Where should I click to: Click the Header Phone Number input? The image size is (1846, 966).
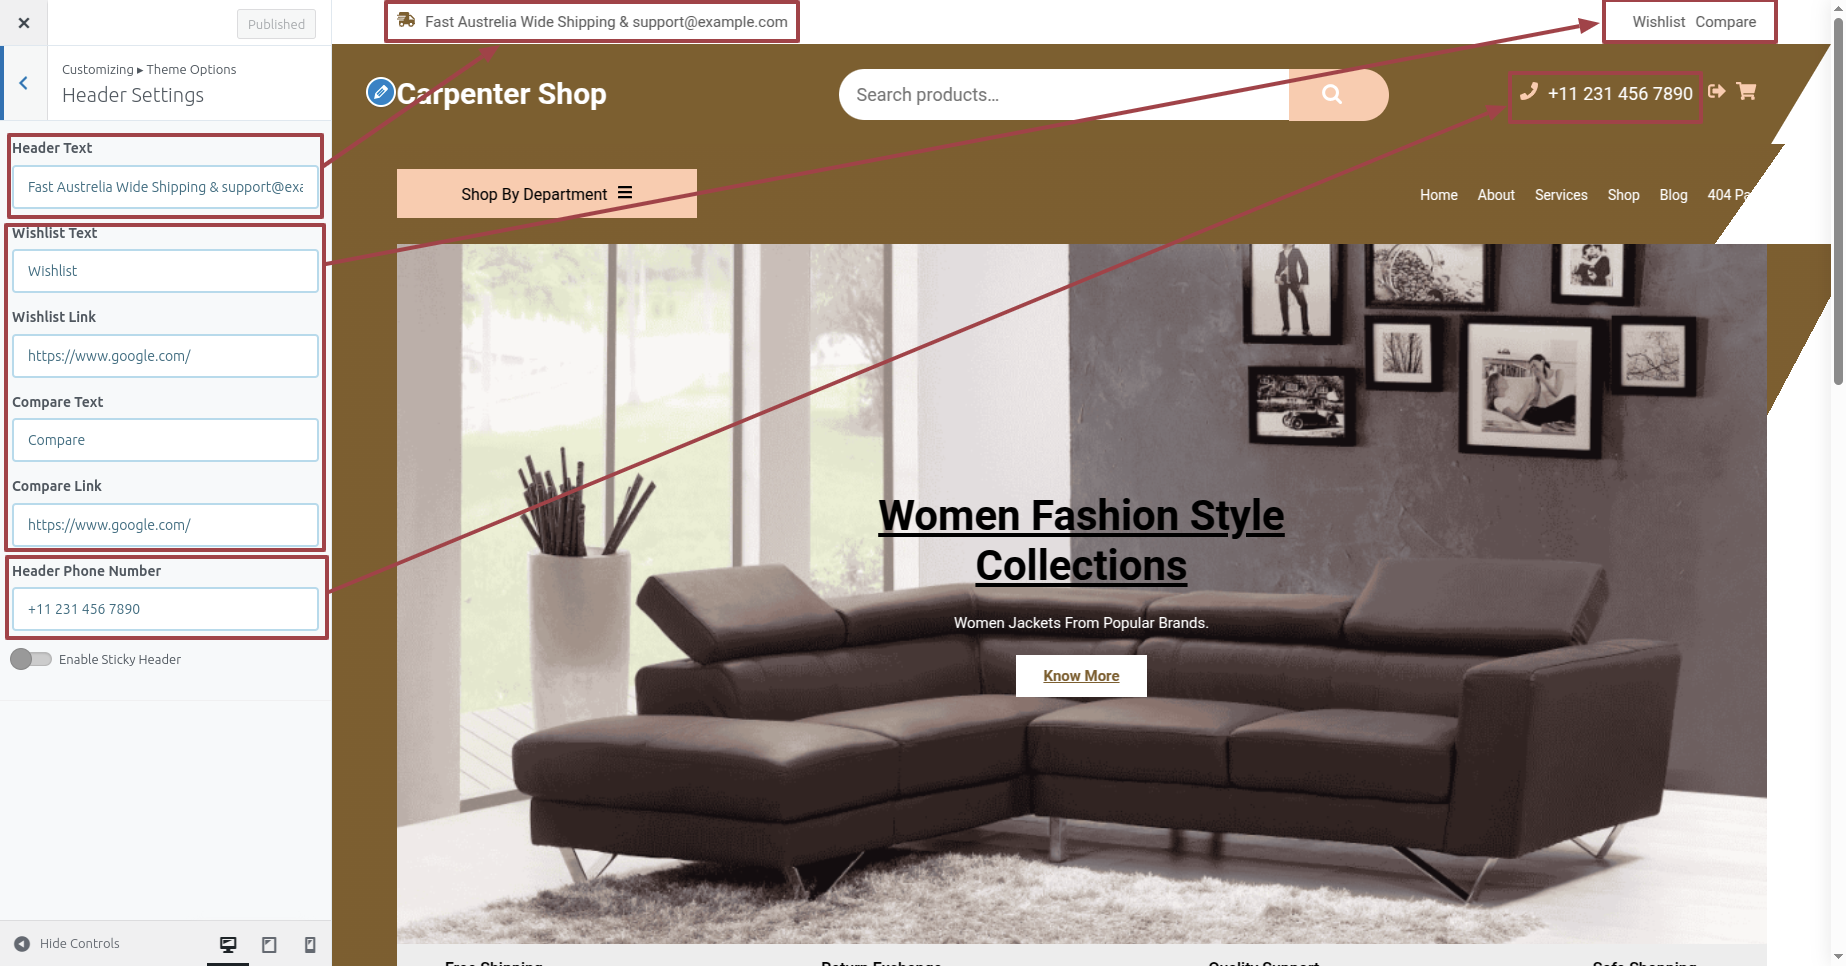pos(165,609)
